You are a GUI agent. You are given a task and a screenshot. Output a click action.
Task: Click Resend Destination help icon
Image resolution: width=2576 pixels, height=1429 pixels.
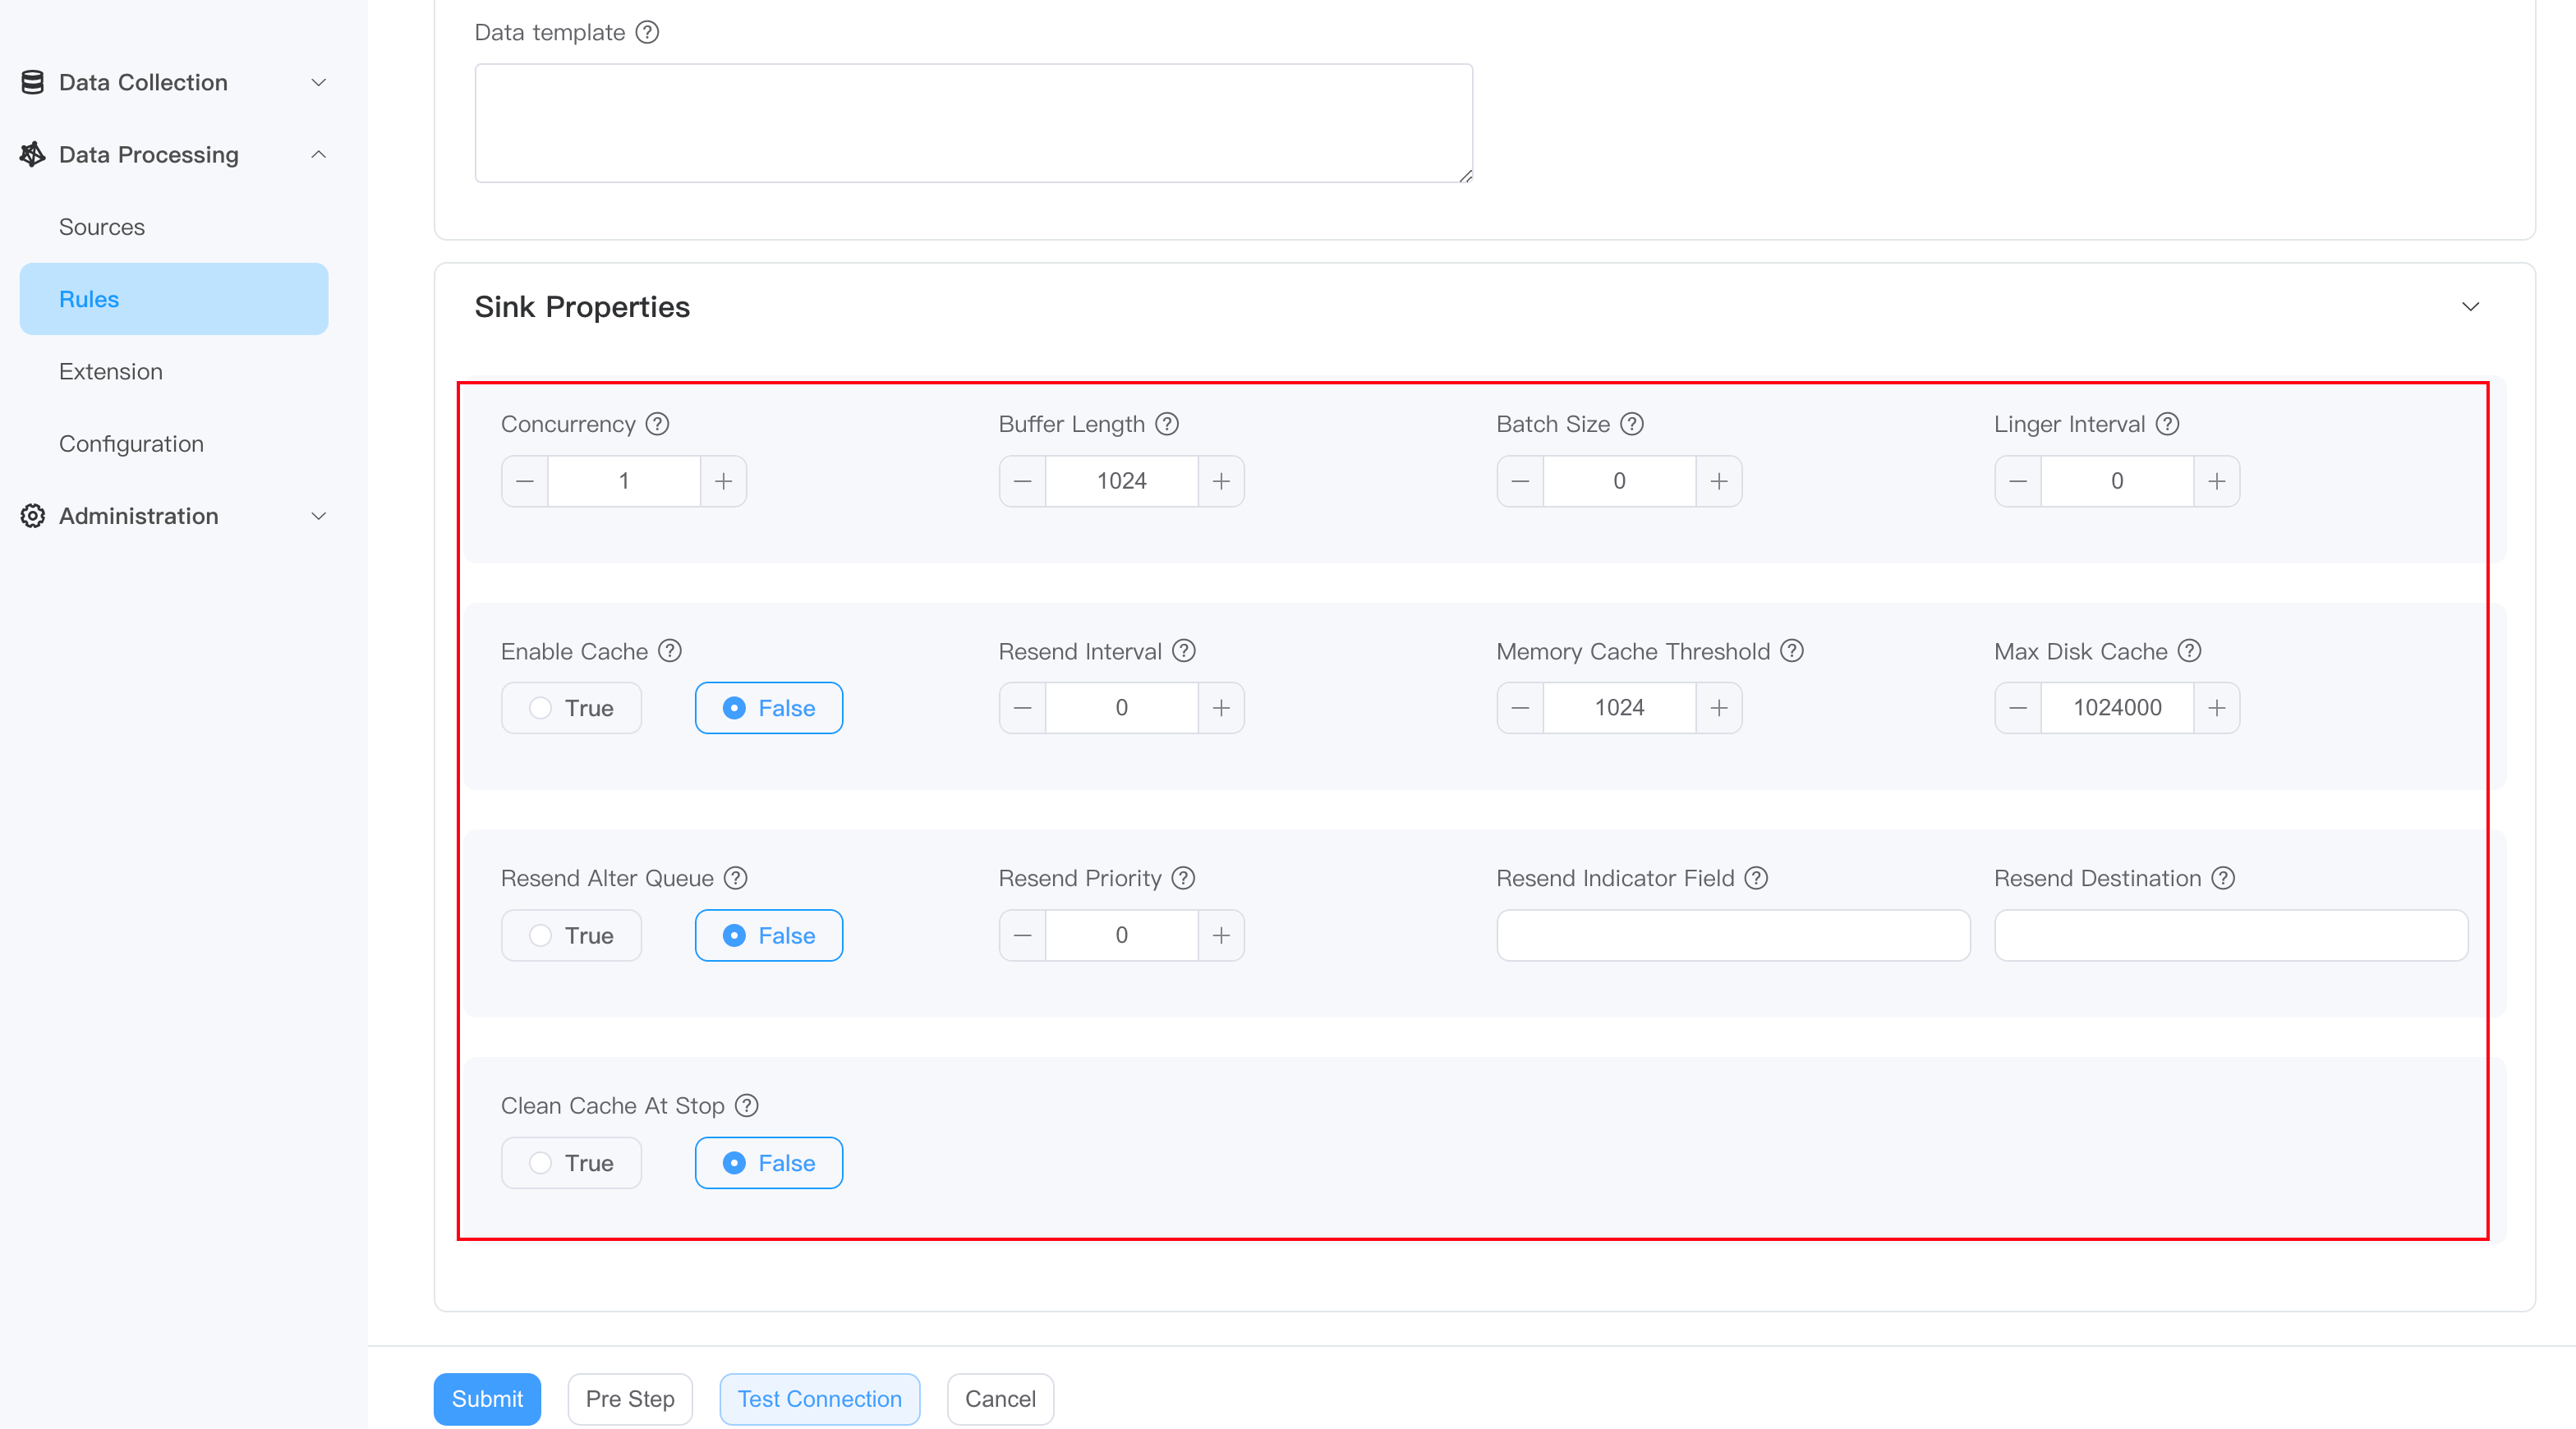click(x=2222, y=878)
